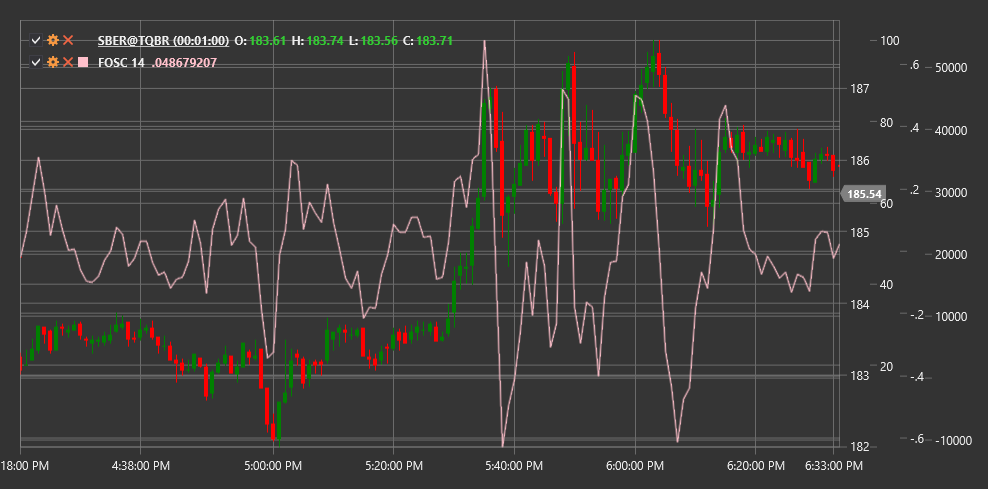Remove SBER@TQBR series with orange X
988x489 pixels.
pyautogui.click(x=69, y=41)
